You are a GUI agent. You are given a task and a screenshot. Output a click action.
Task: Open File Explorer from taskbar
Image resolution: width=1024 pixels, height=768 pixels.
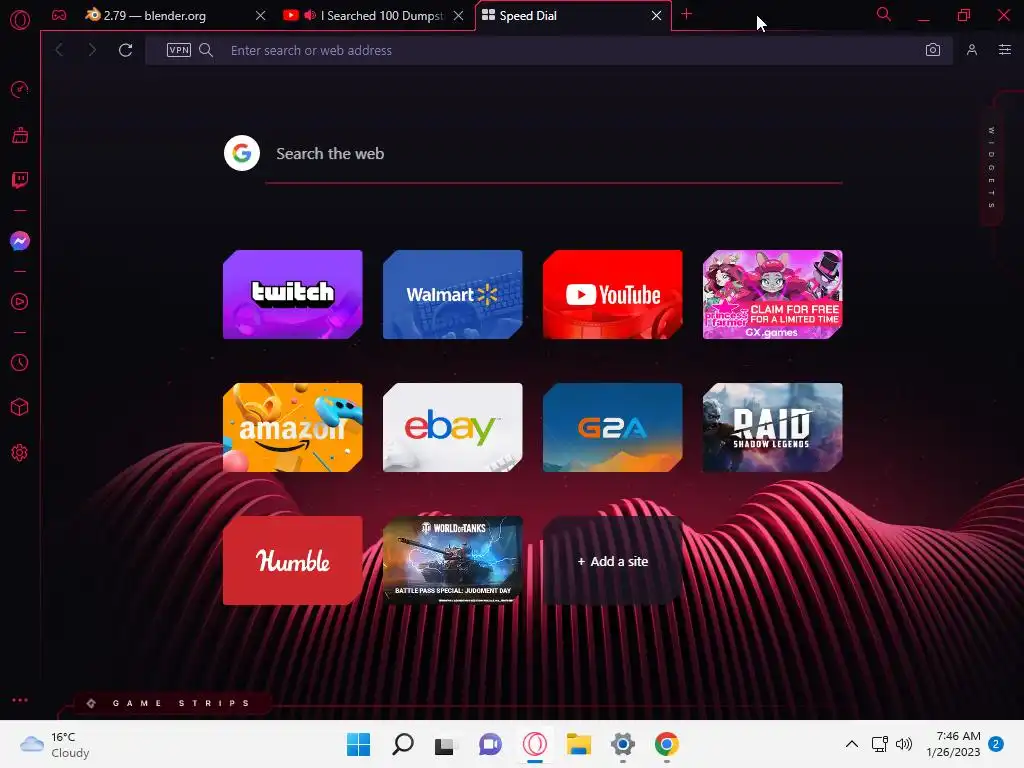579,744
